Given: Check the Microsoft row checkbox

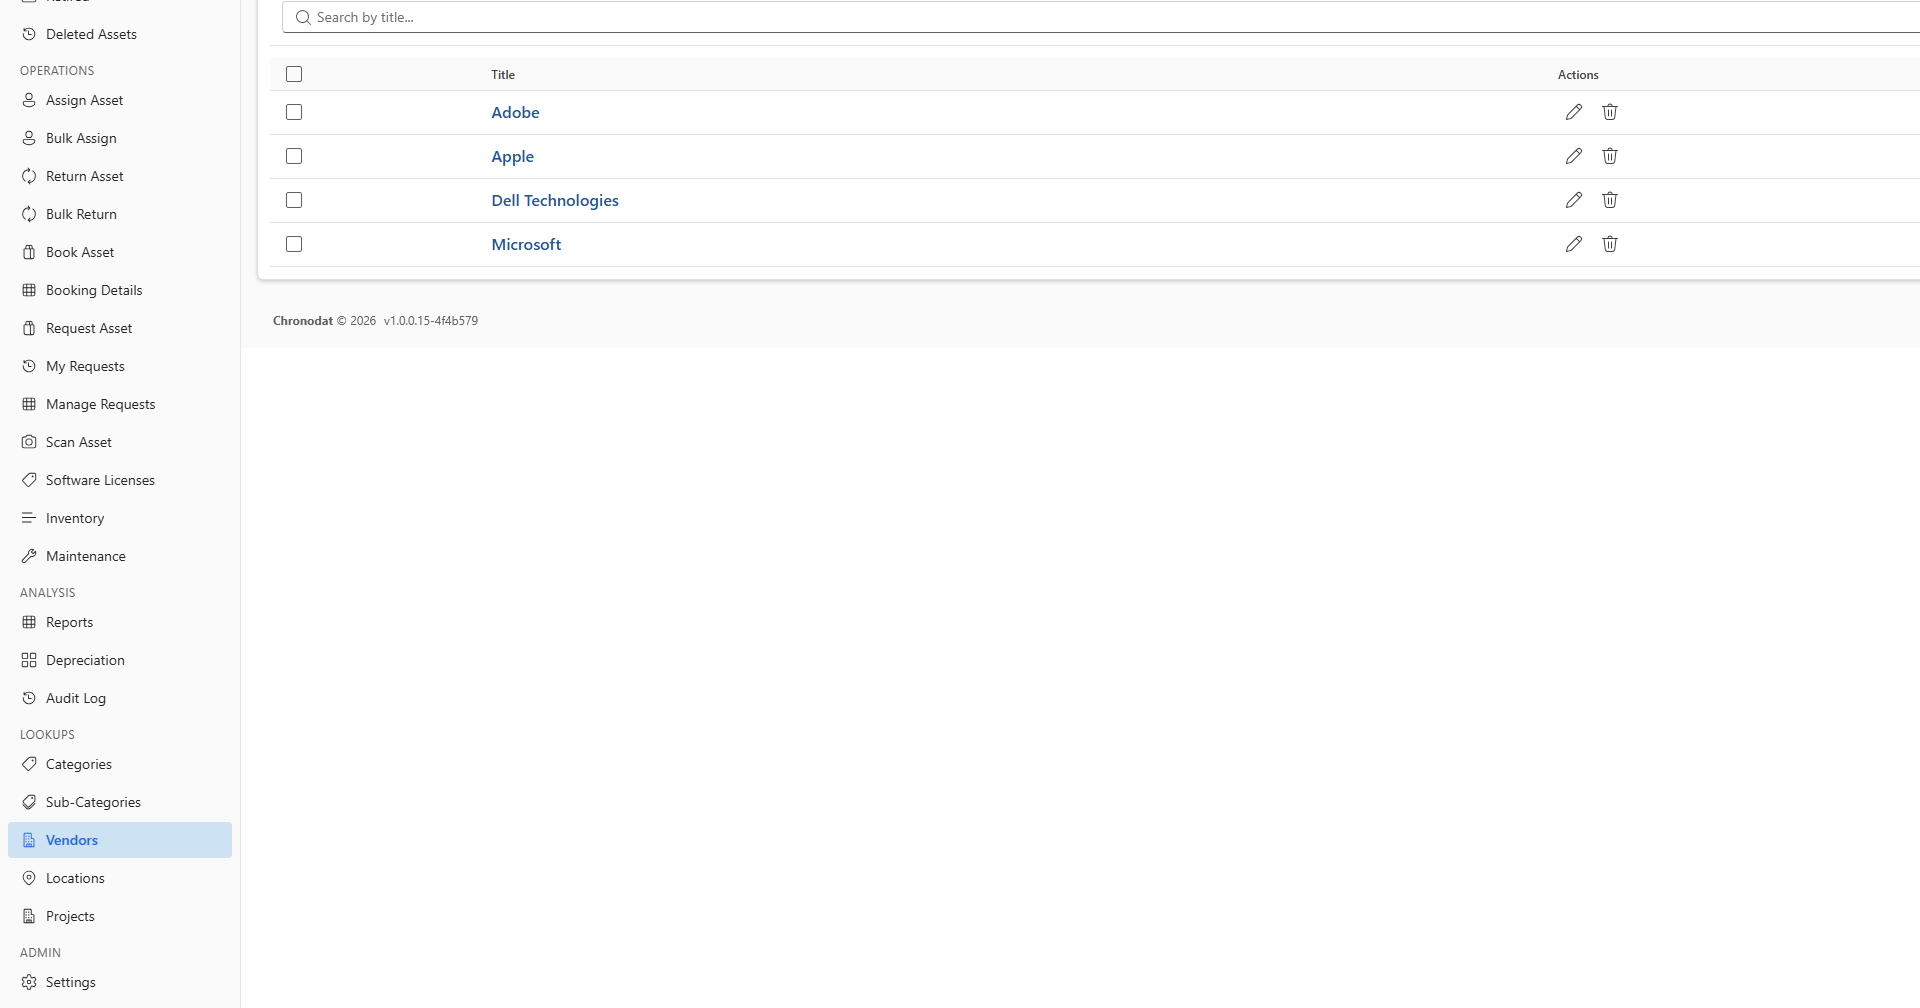Looking at the screenshot, I should 294,244.
